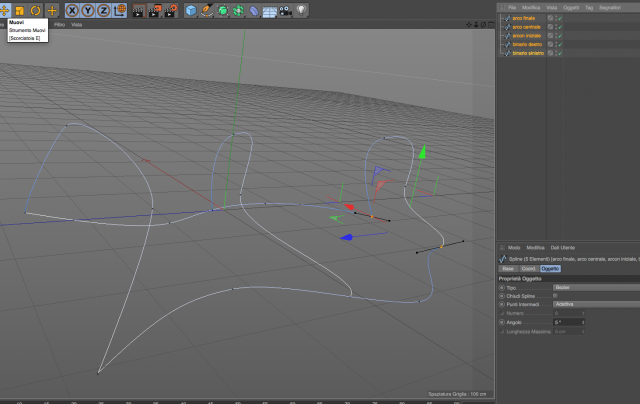
Task: Open Object Manager Tag menu
Action: point(589,8)
